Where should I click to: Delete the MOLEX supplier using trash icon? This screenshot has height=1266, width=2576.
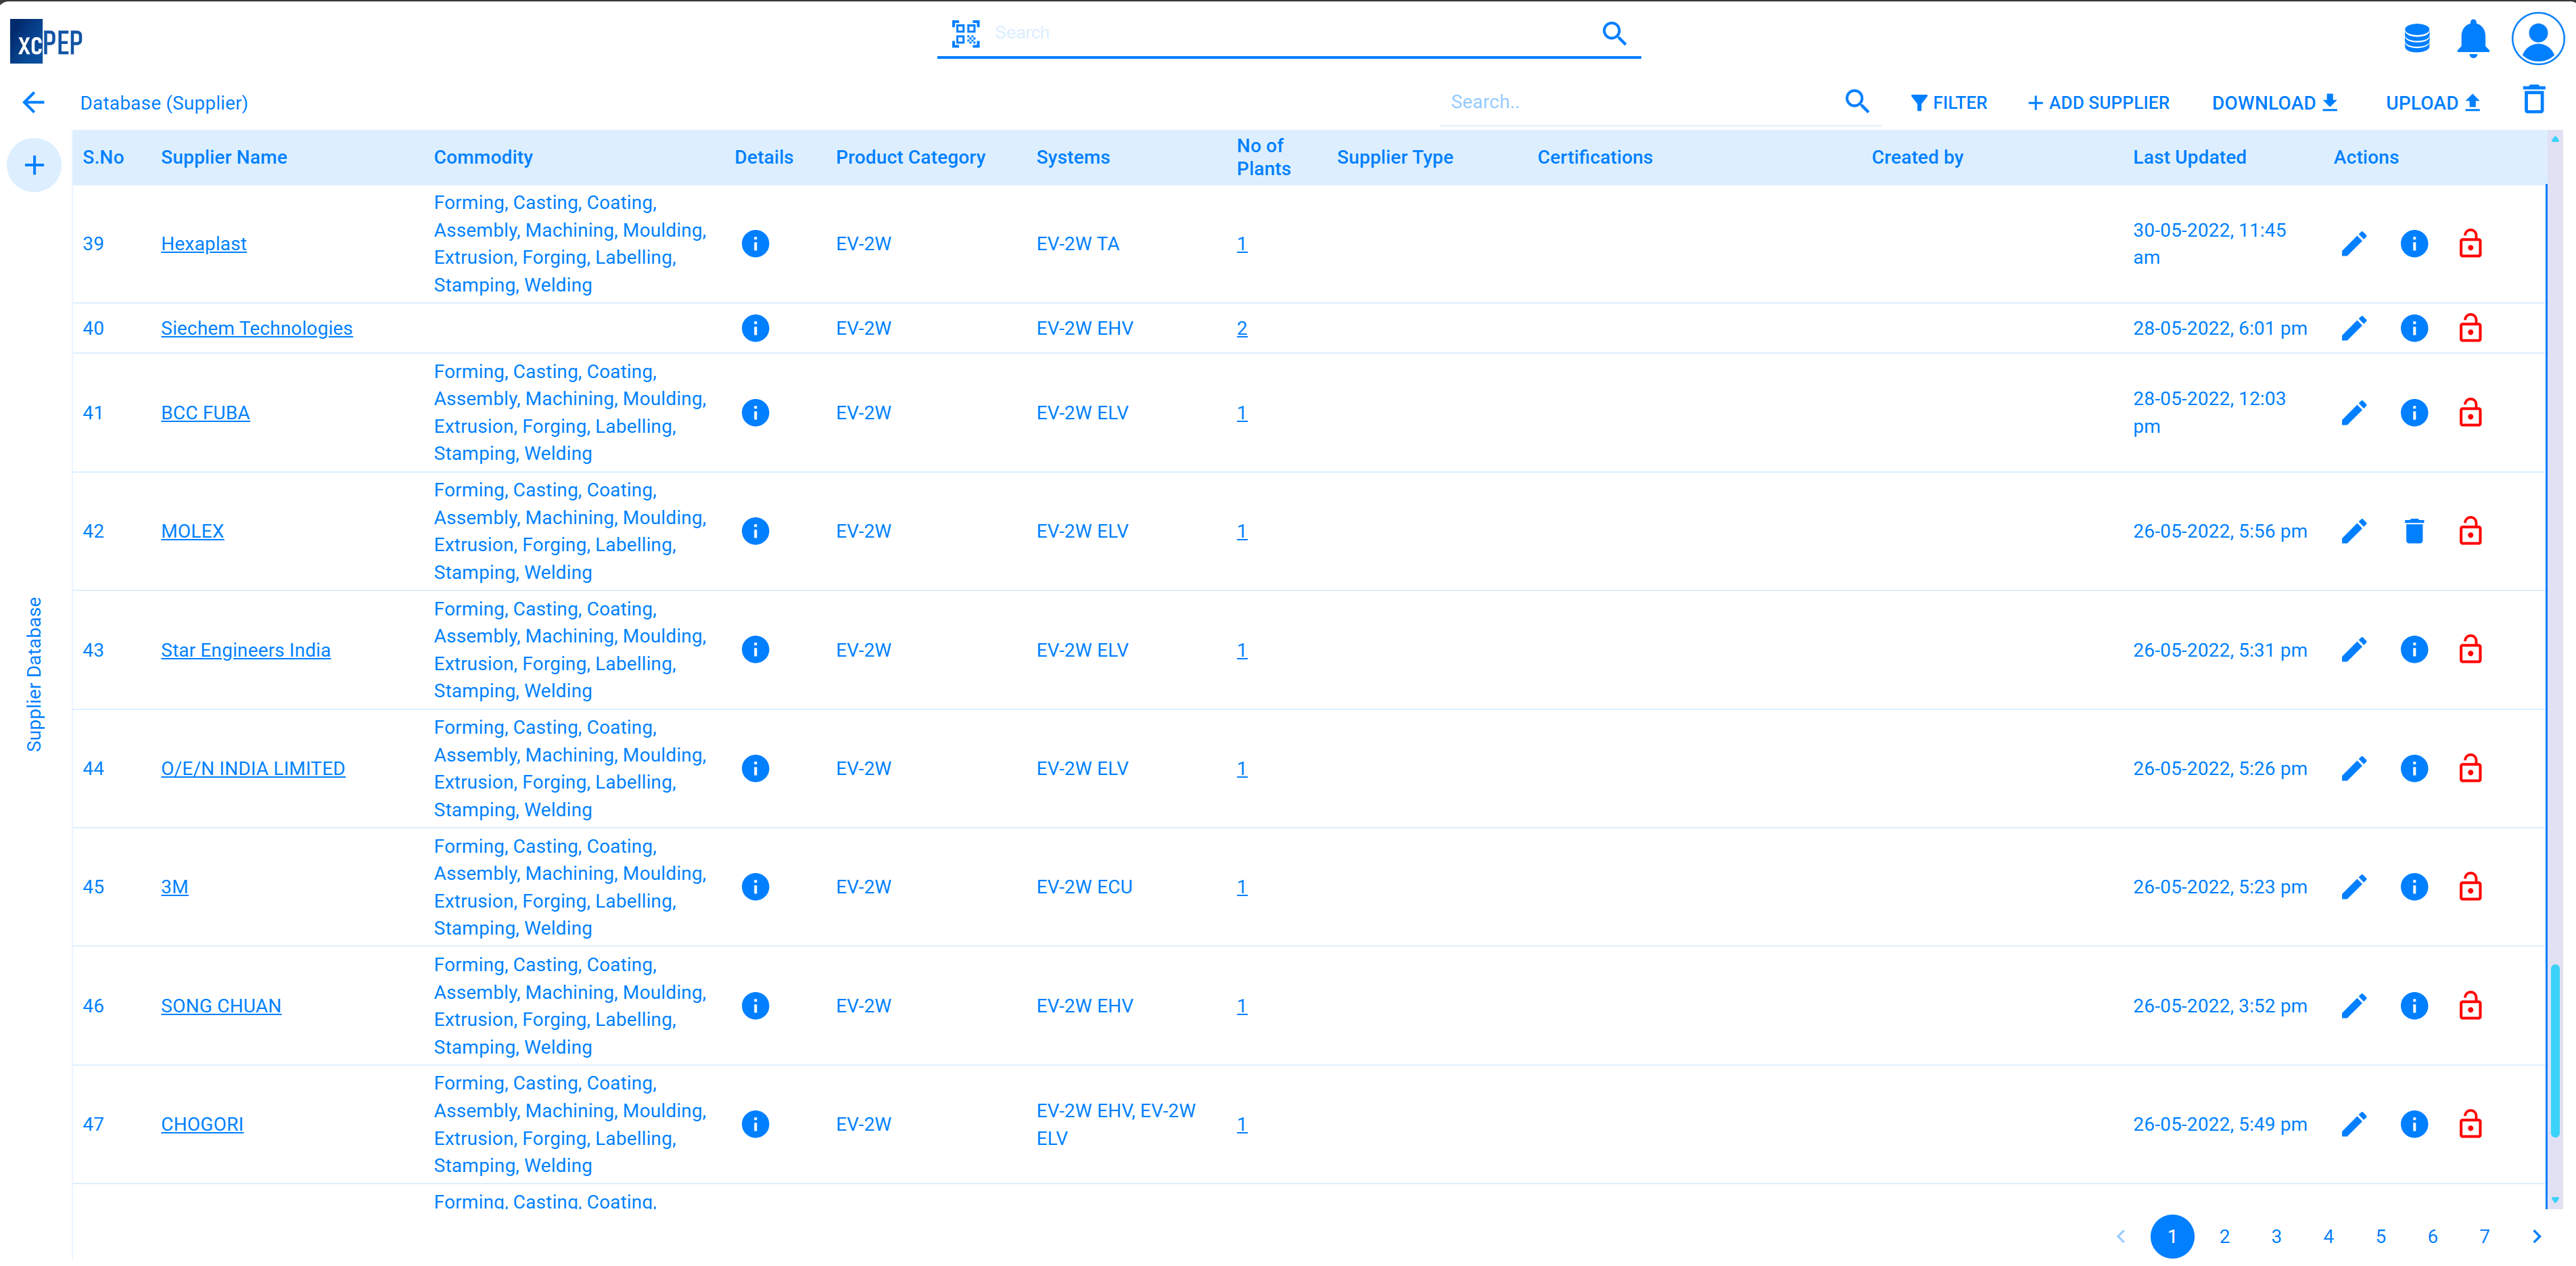(x=2414, y=531)
